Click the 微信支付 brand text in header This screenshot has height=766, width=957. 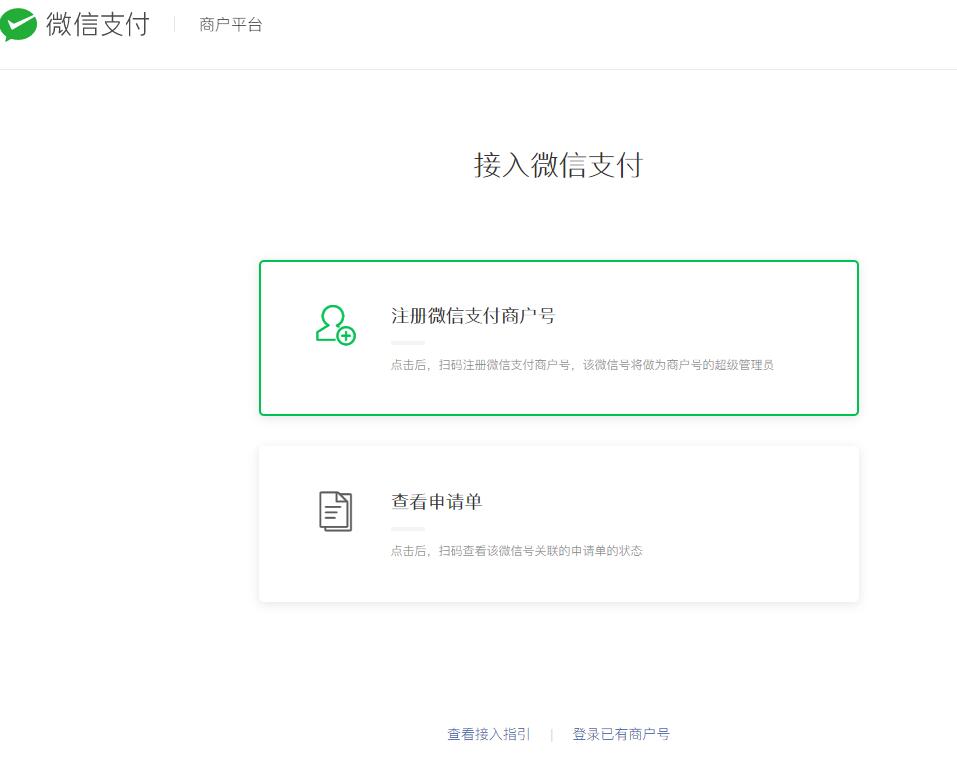pos(98,24)
